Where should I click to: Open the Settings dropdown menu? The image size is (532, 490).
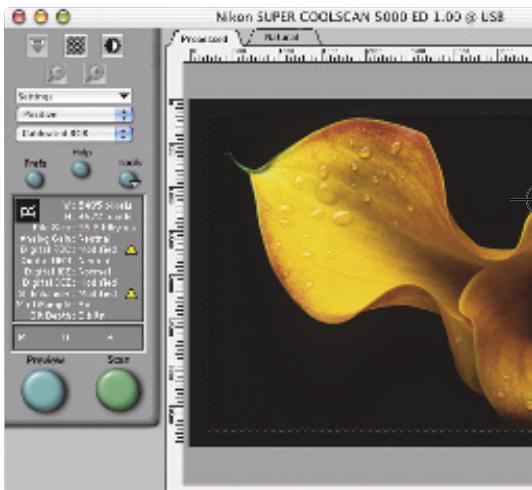coord(74,96)
